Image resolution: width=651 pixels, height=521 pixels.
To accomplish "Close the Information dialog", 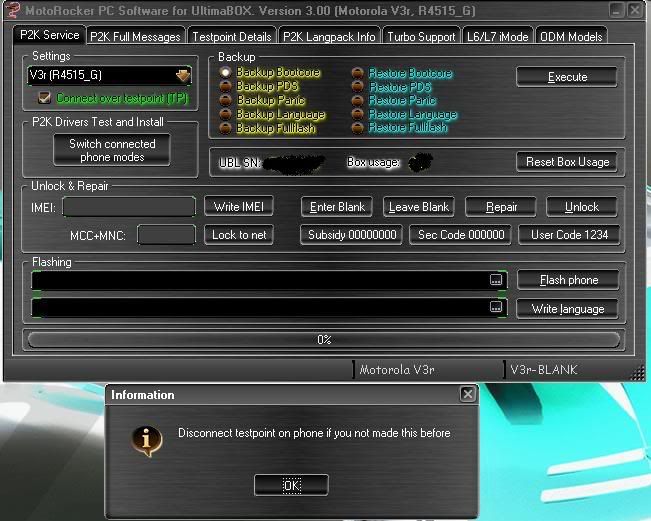I will (x=467, y=394).
